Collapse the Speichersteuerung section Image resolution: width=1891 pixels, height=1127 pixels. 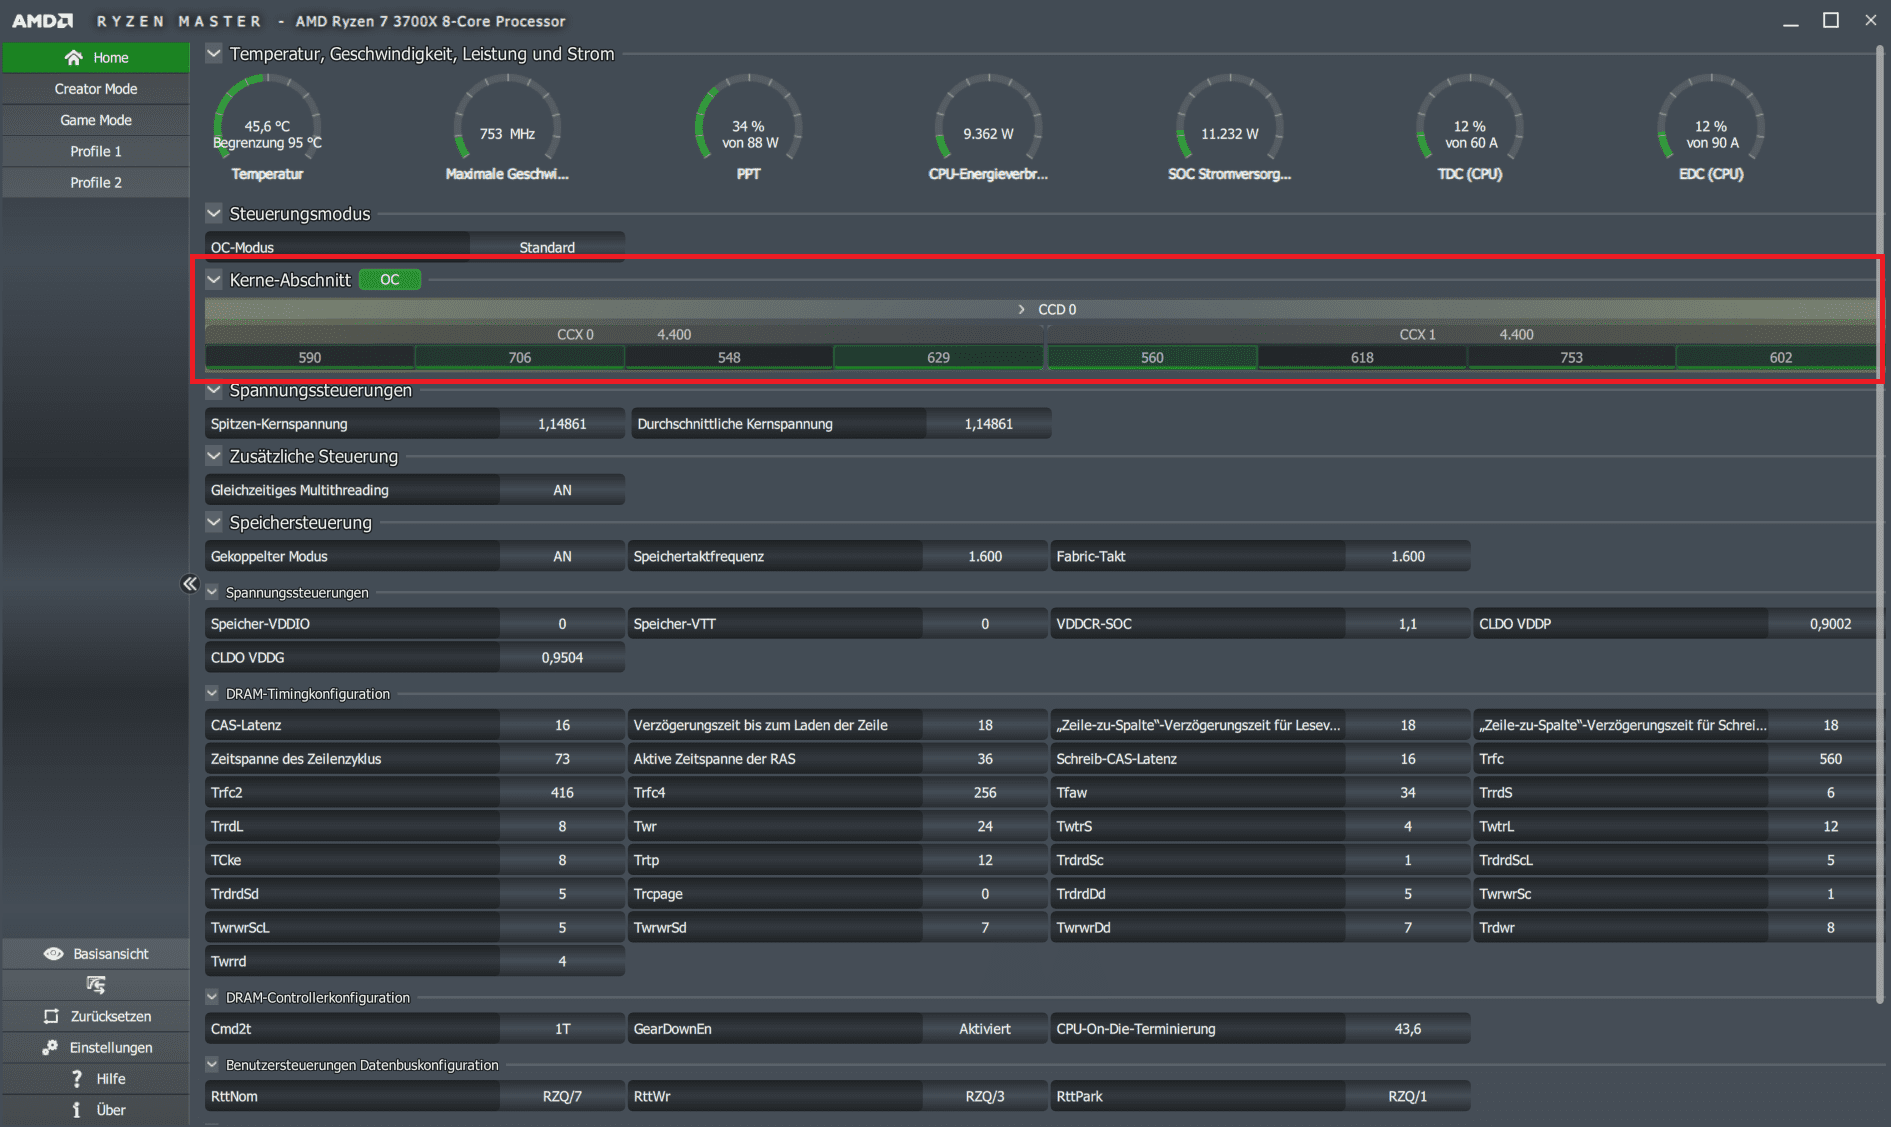click(x=214, y=522)
